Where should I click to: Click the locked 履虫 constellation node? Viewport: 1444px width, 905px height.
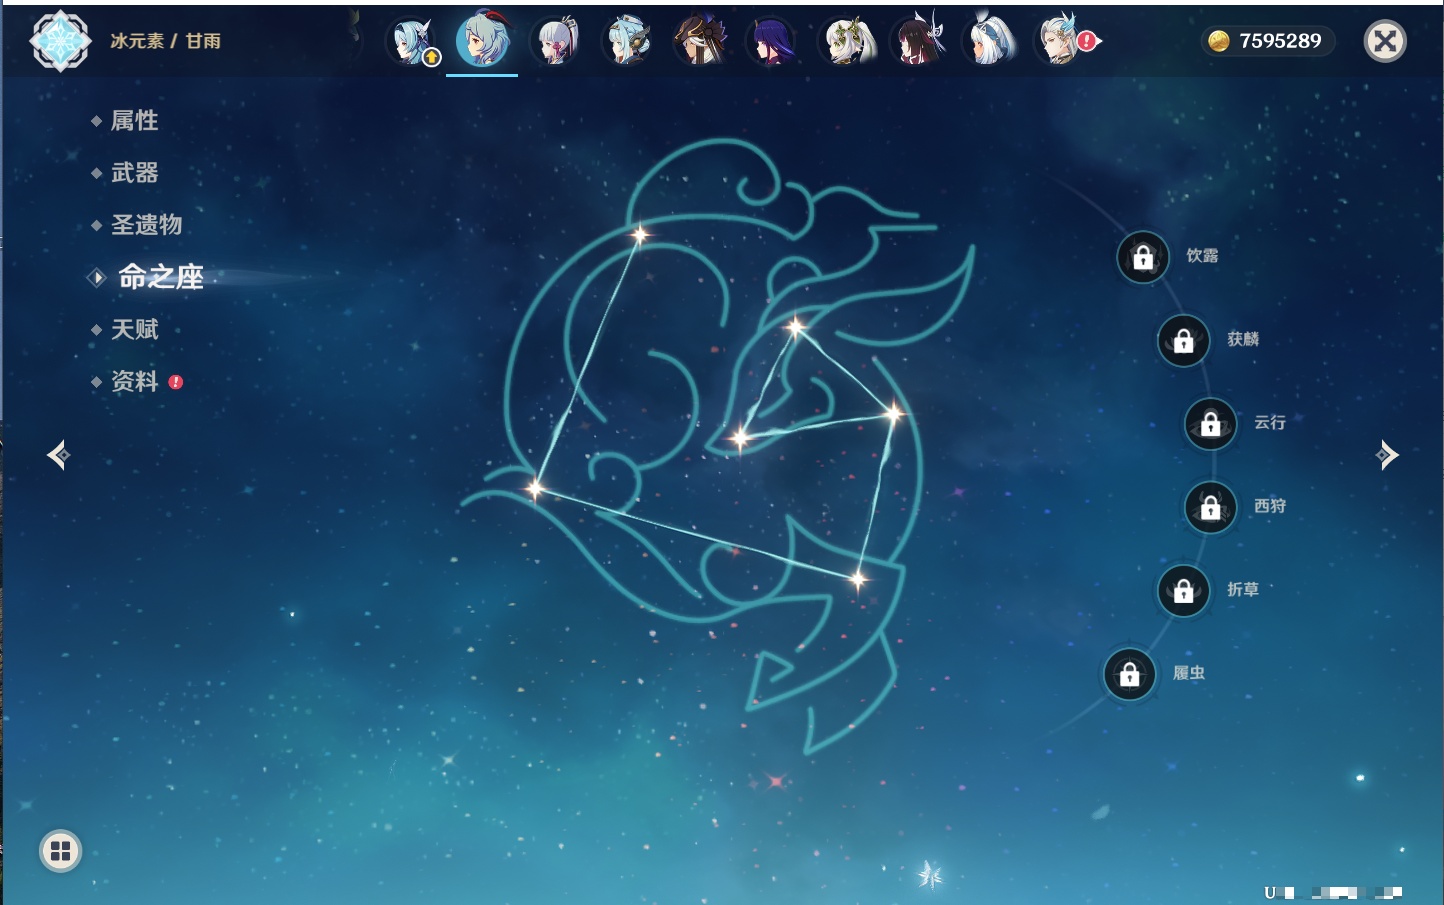(x=1130, y=675)
